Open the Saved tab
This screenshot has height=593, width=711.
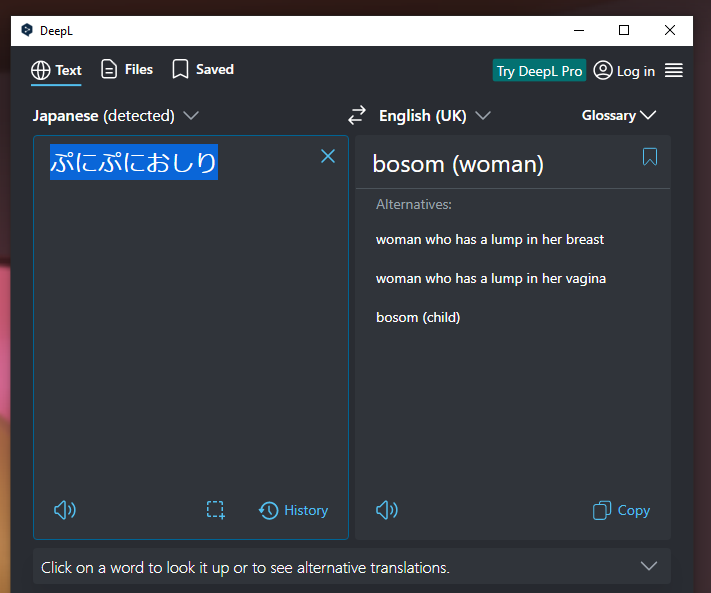coord(203,69)
